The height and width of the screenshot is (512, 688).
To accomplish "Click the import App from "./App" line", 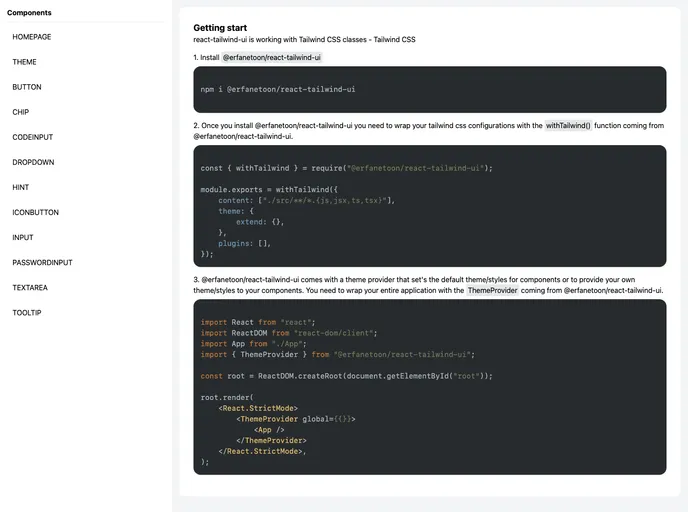I will point(254,344).
